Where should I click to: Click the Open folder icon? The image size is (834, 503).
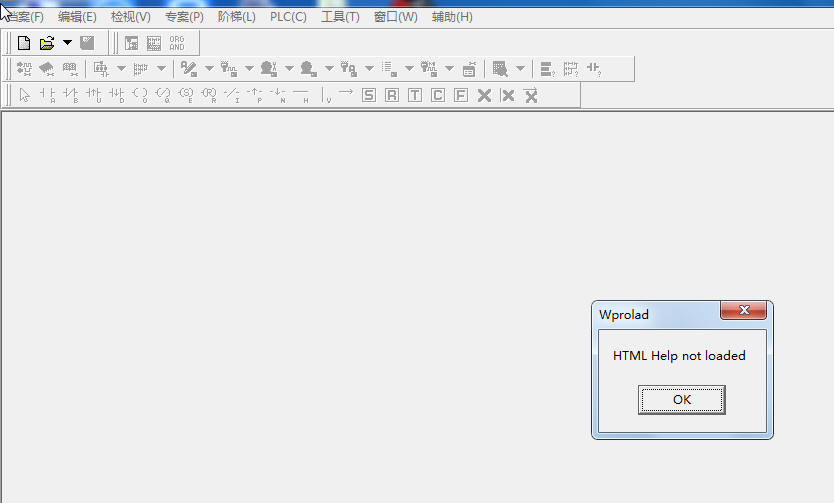point(46,43)
